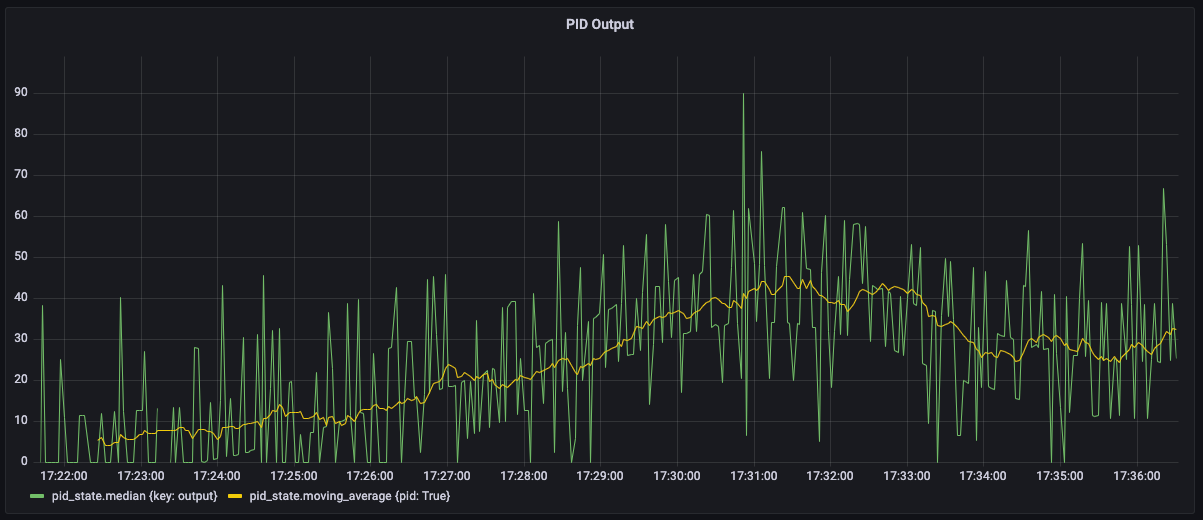Image resolution: width=1203 pixels, height=520 pixels.
Task: Click the 0 y-axis value
Action: [24, 462]
